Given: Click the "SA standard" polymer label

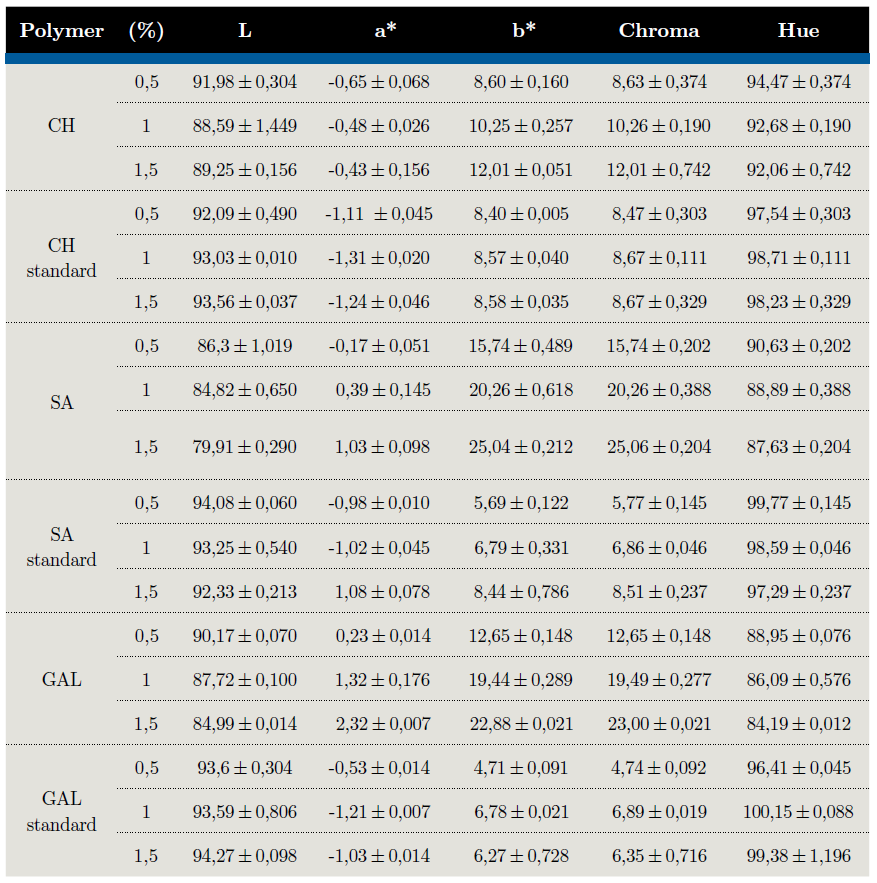Looking at the screenshot, I should (x=62, y=547).
